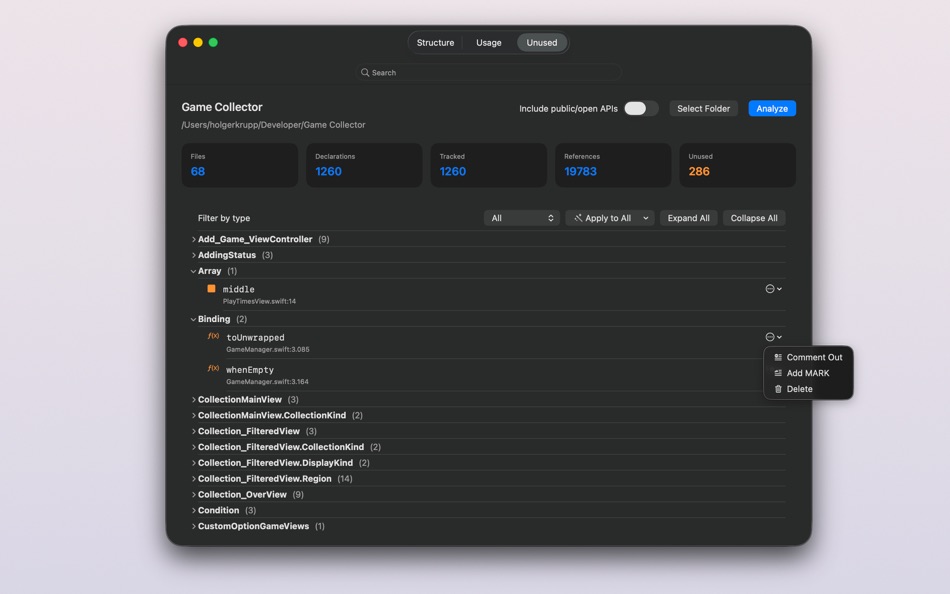Switch to the Structure tab

(435, 42)
